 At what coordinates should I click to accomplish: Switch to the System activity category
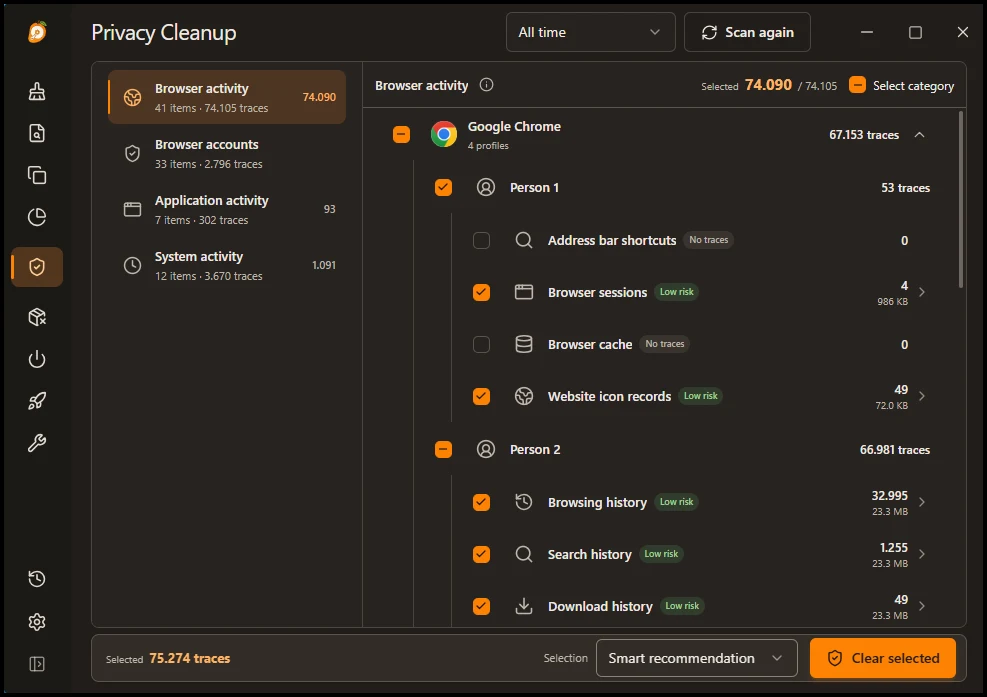tap(227, 265)
